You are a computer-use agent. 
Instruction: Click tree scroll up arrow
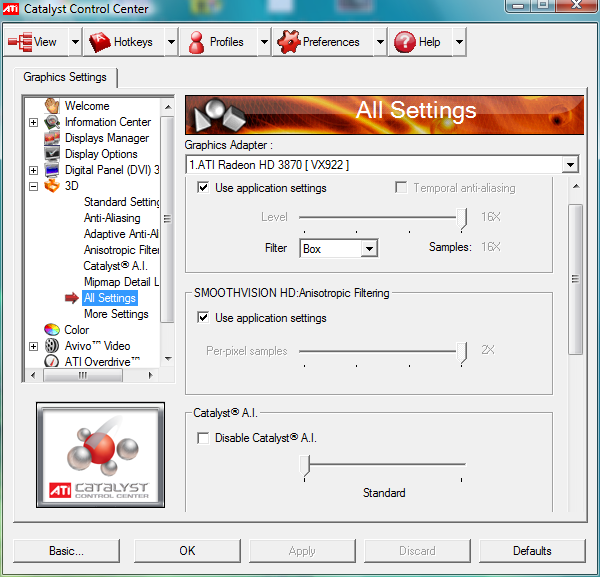pyautogui.click(x=168, y=107)
